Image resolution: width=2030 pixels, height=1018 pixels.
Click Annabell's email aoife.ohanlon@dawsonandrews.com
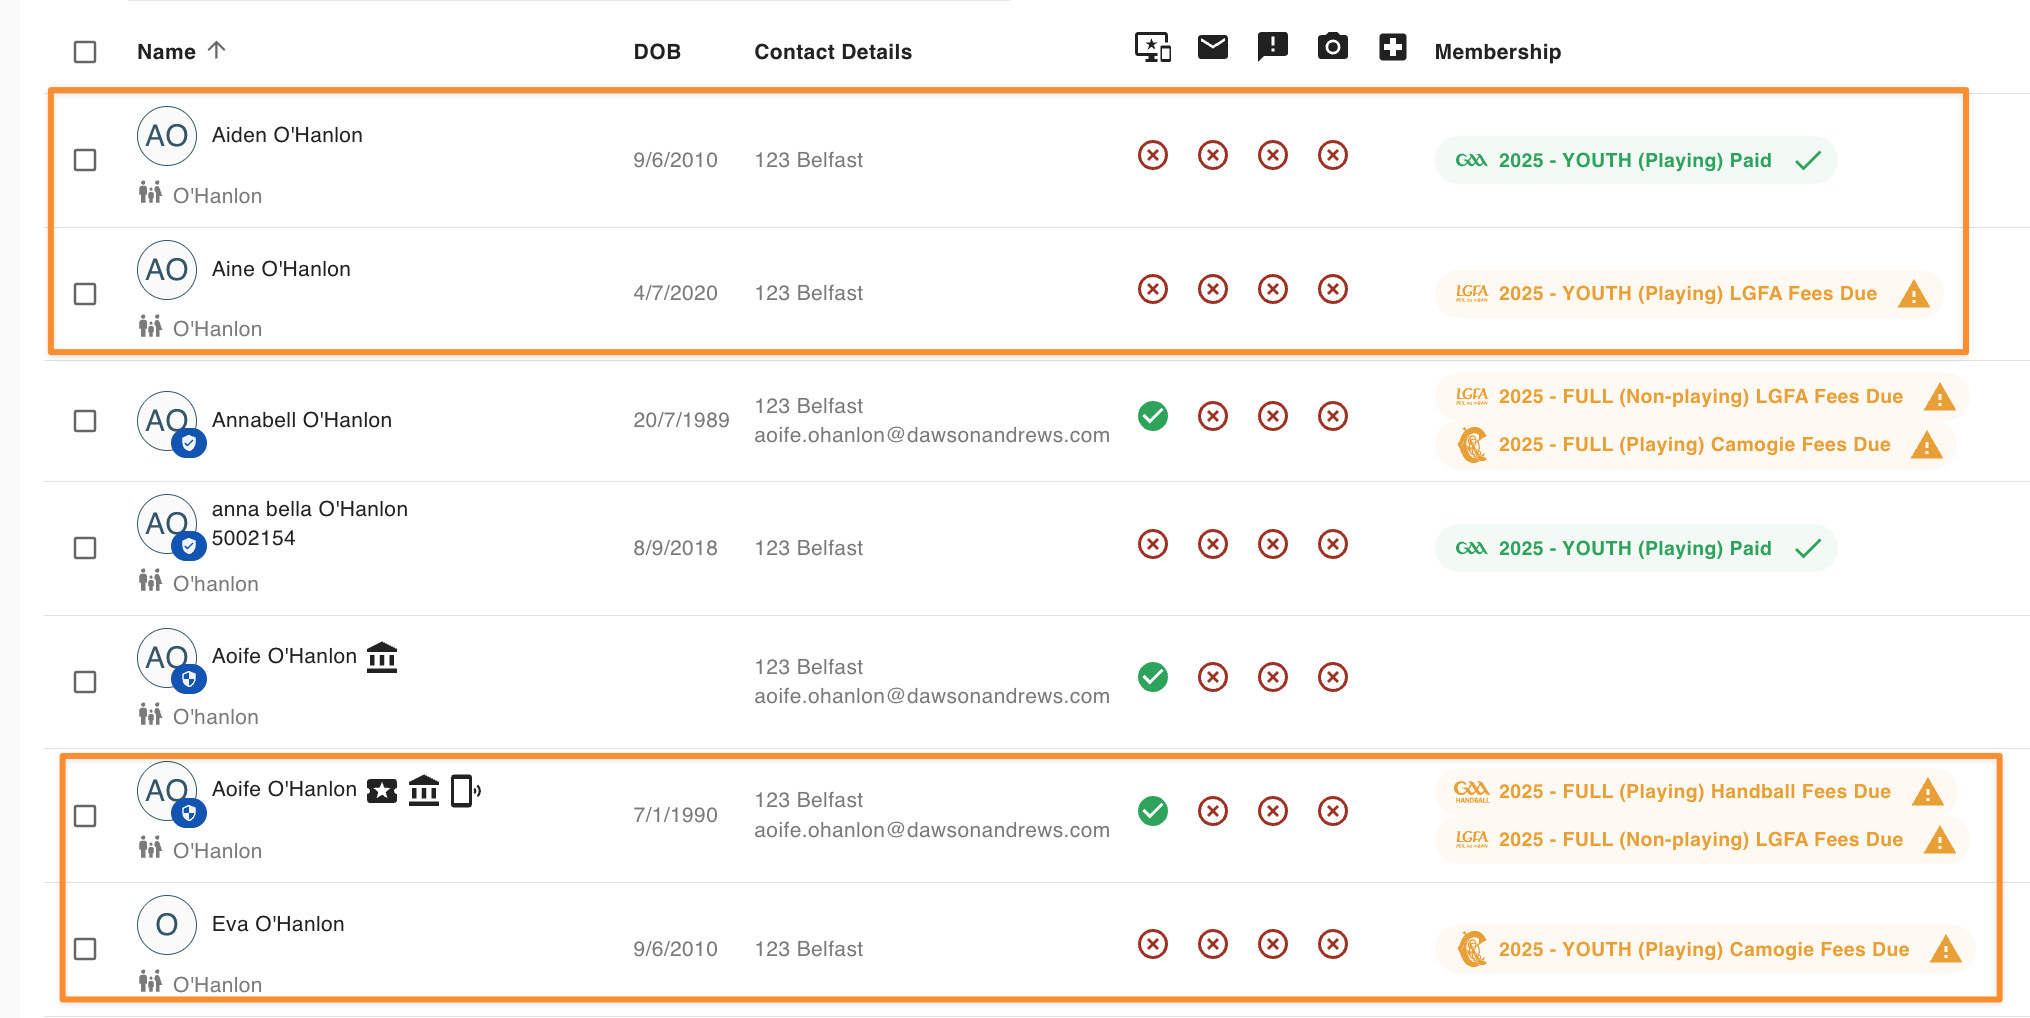932,435
